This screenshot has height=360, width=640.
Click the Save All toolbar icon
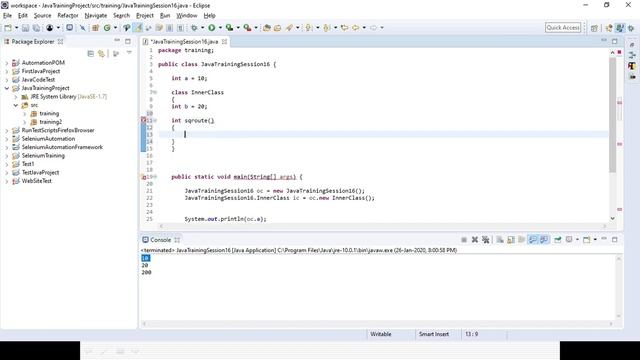pyautogui.click(x=36, y=28)
